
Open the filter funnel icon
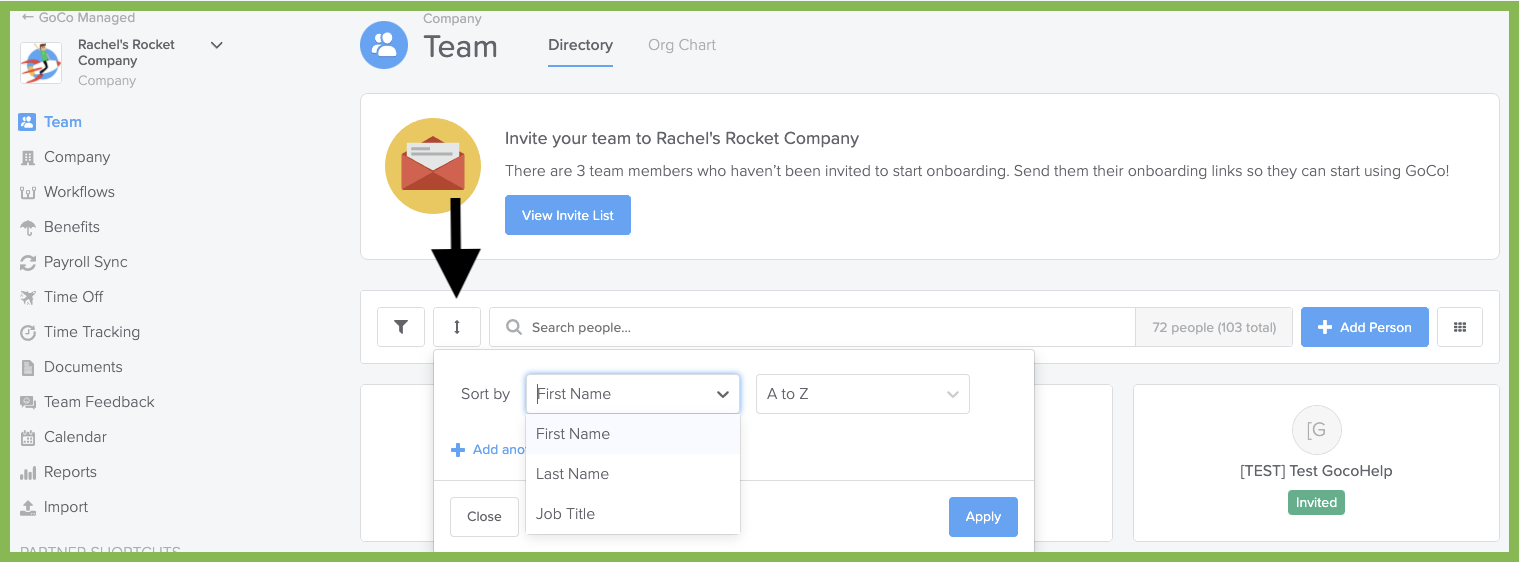(401, 327)
